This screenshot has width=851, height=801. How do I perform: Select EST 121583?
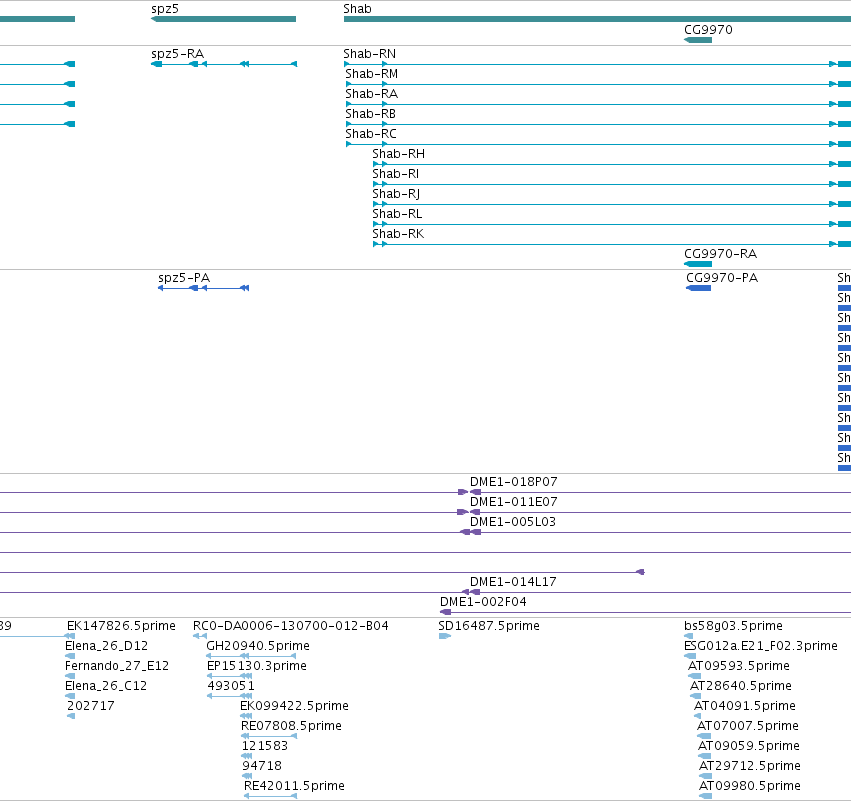point(265,747)
